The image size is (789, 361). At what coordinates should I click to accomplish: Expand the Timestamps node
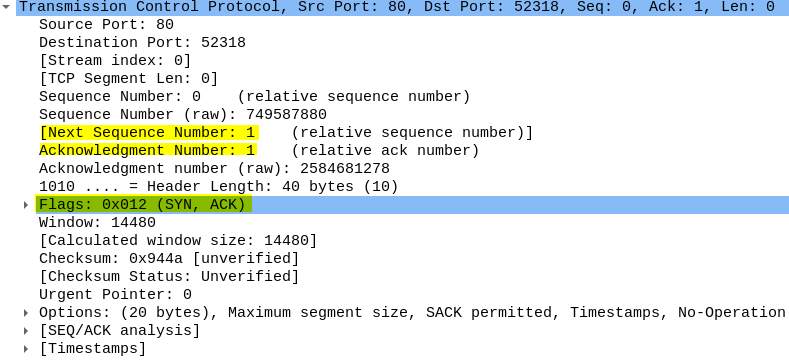tap(26, 349)
